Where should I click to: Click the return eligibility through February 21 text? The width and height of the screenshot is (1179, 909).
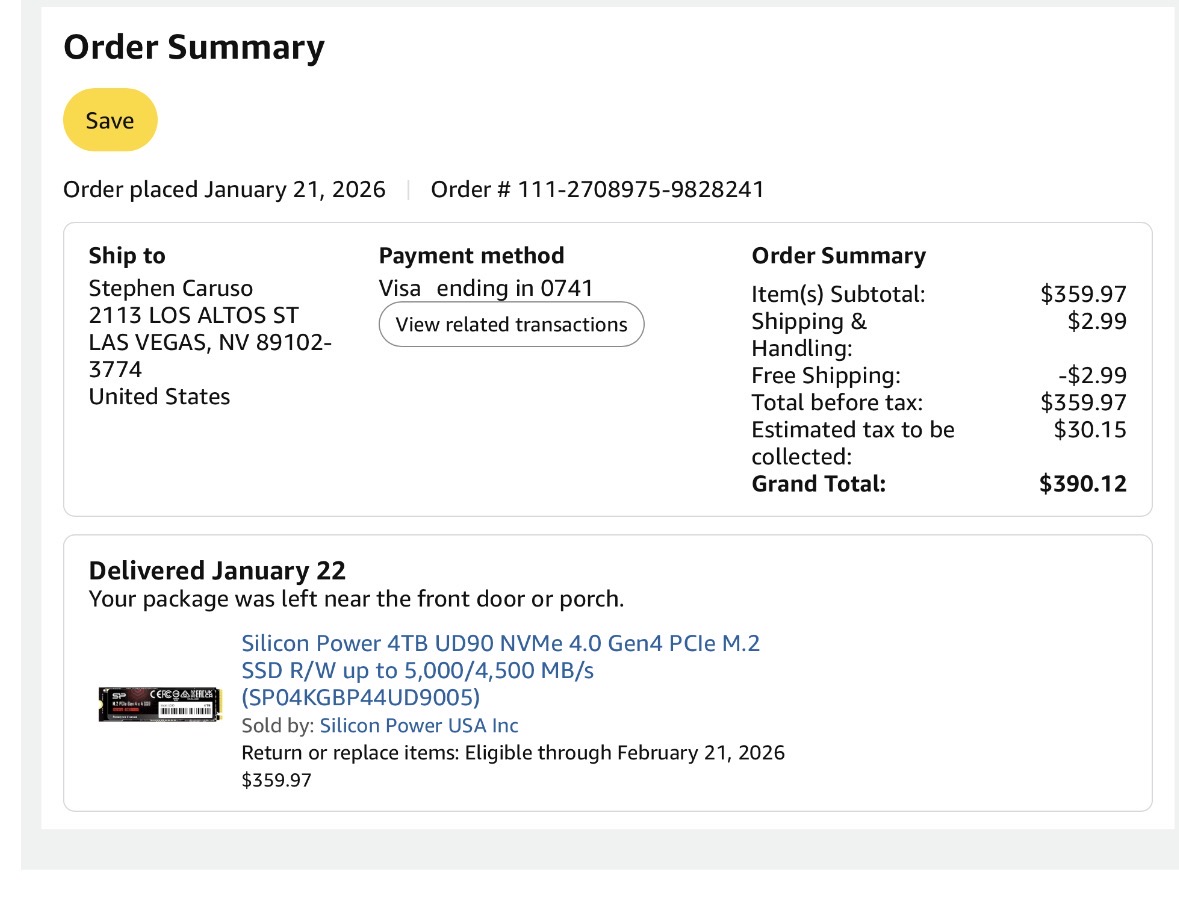(513, 753)
